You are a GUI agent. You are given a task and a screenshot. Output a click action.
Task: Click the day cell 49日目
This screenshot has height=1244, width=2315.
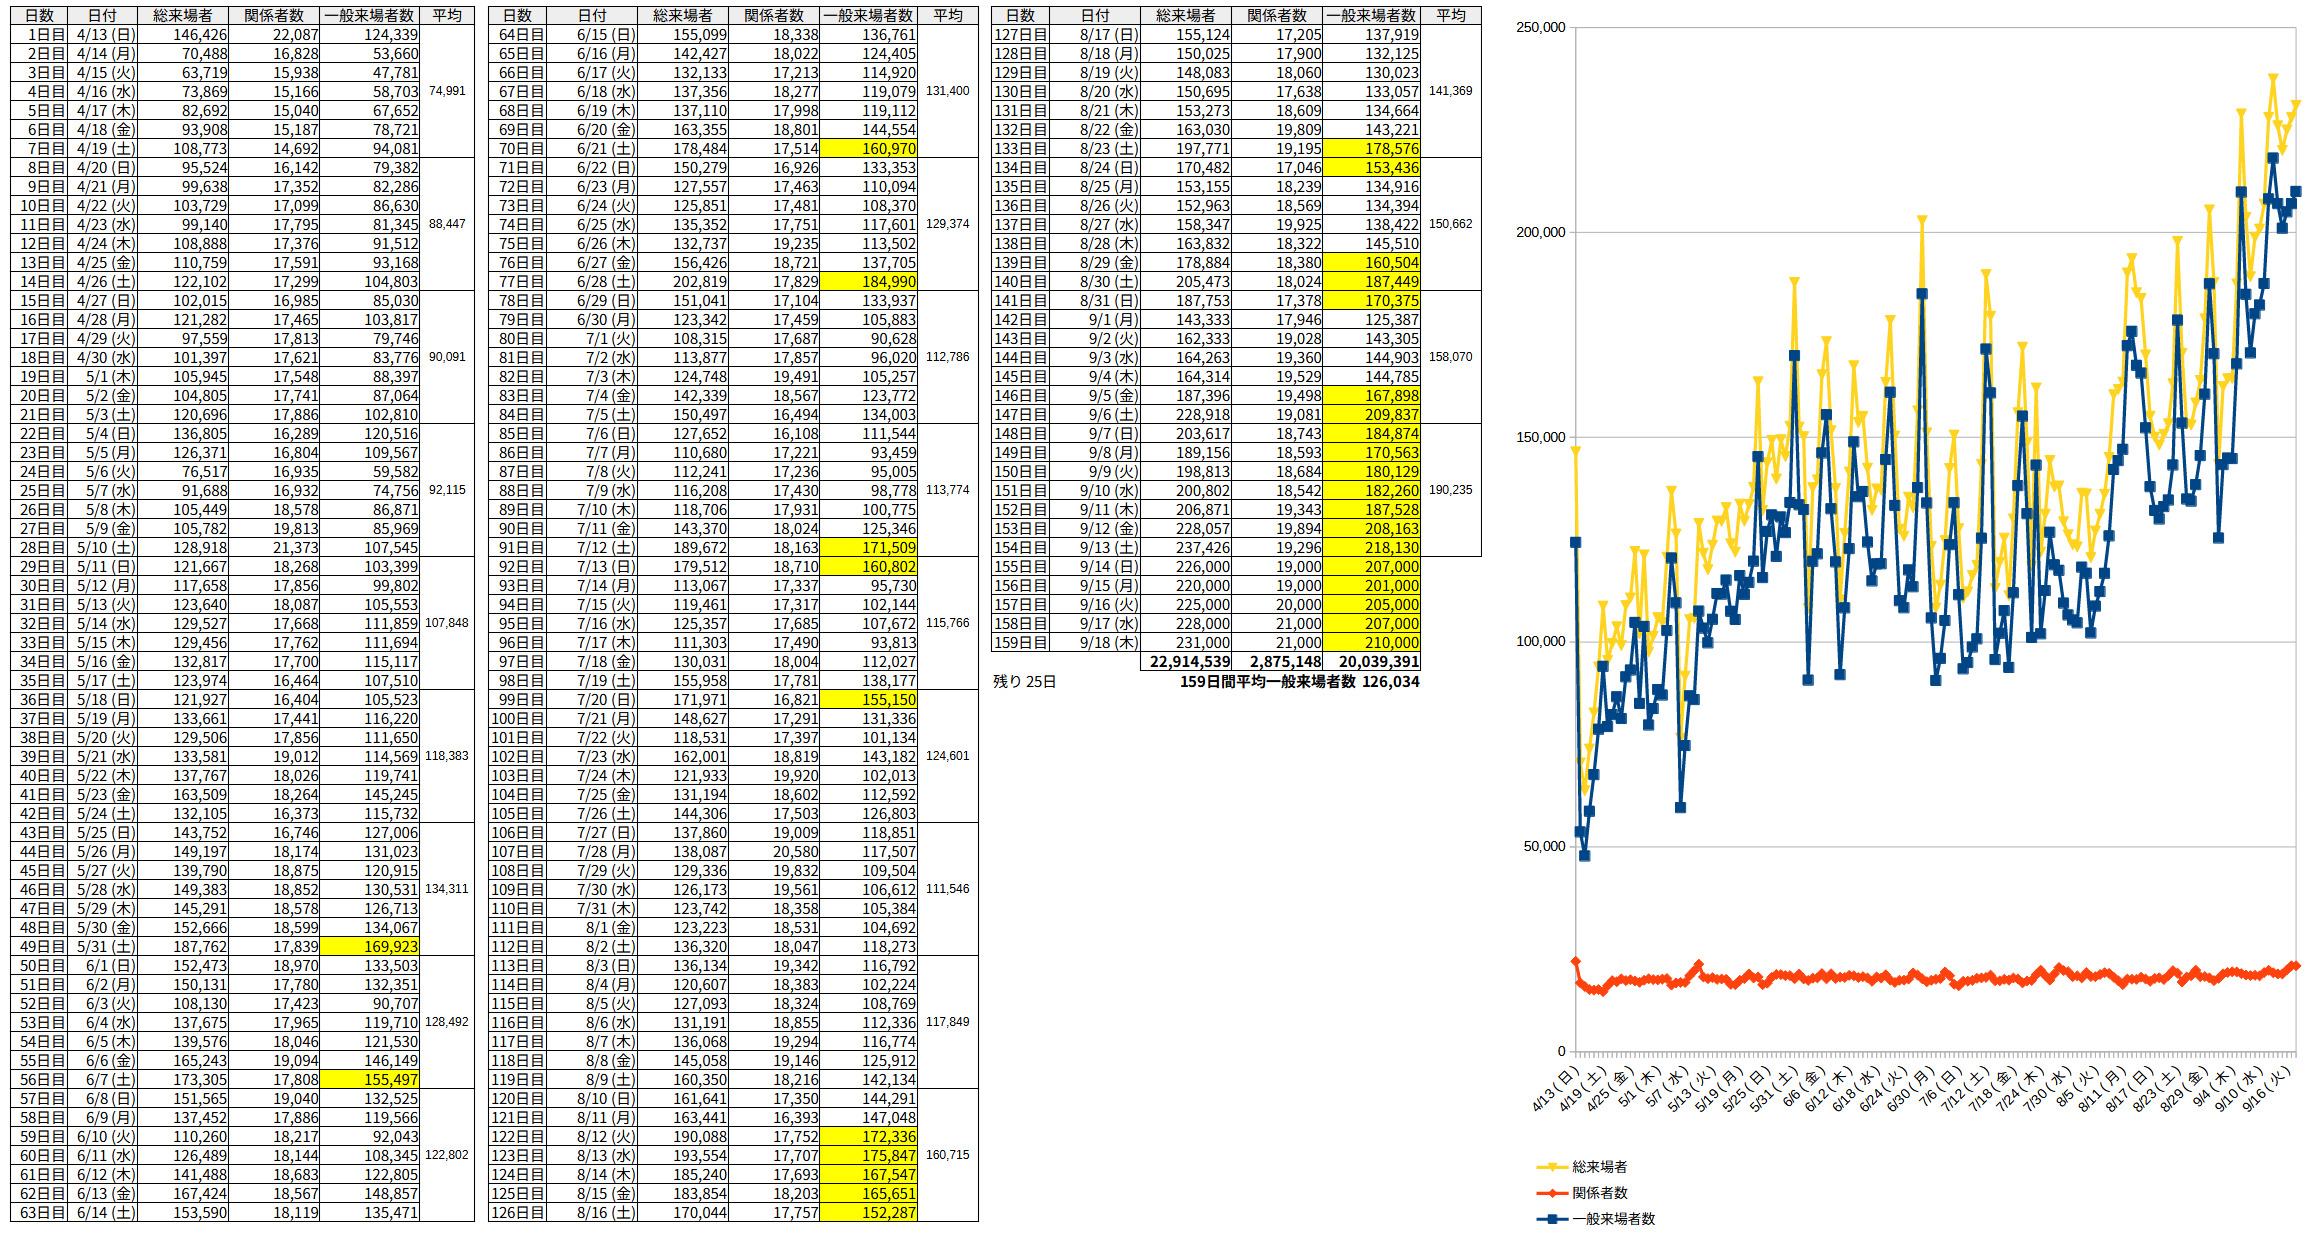(39, 947)
